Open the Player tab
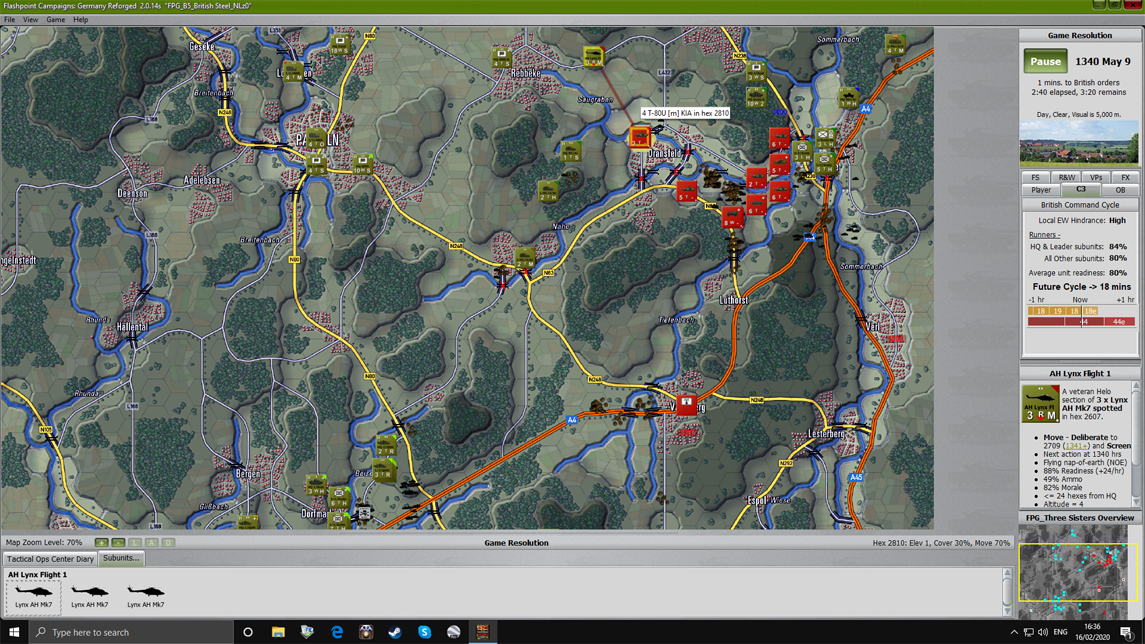The image size is (1145, 644). (x=1041, y=190)
